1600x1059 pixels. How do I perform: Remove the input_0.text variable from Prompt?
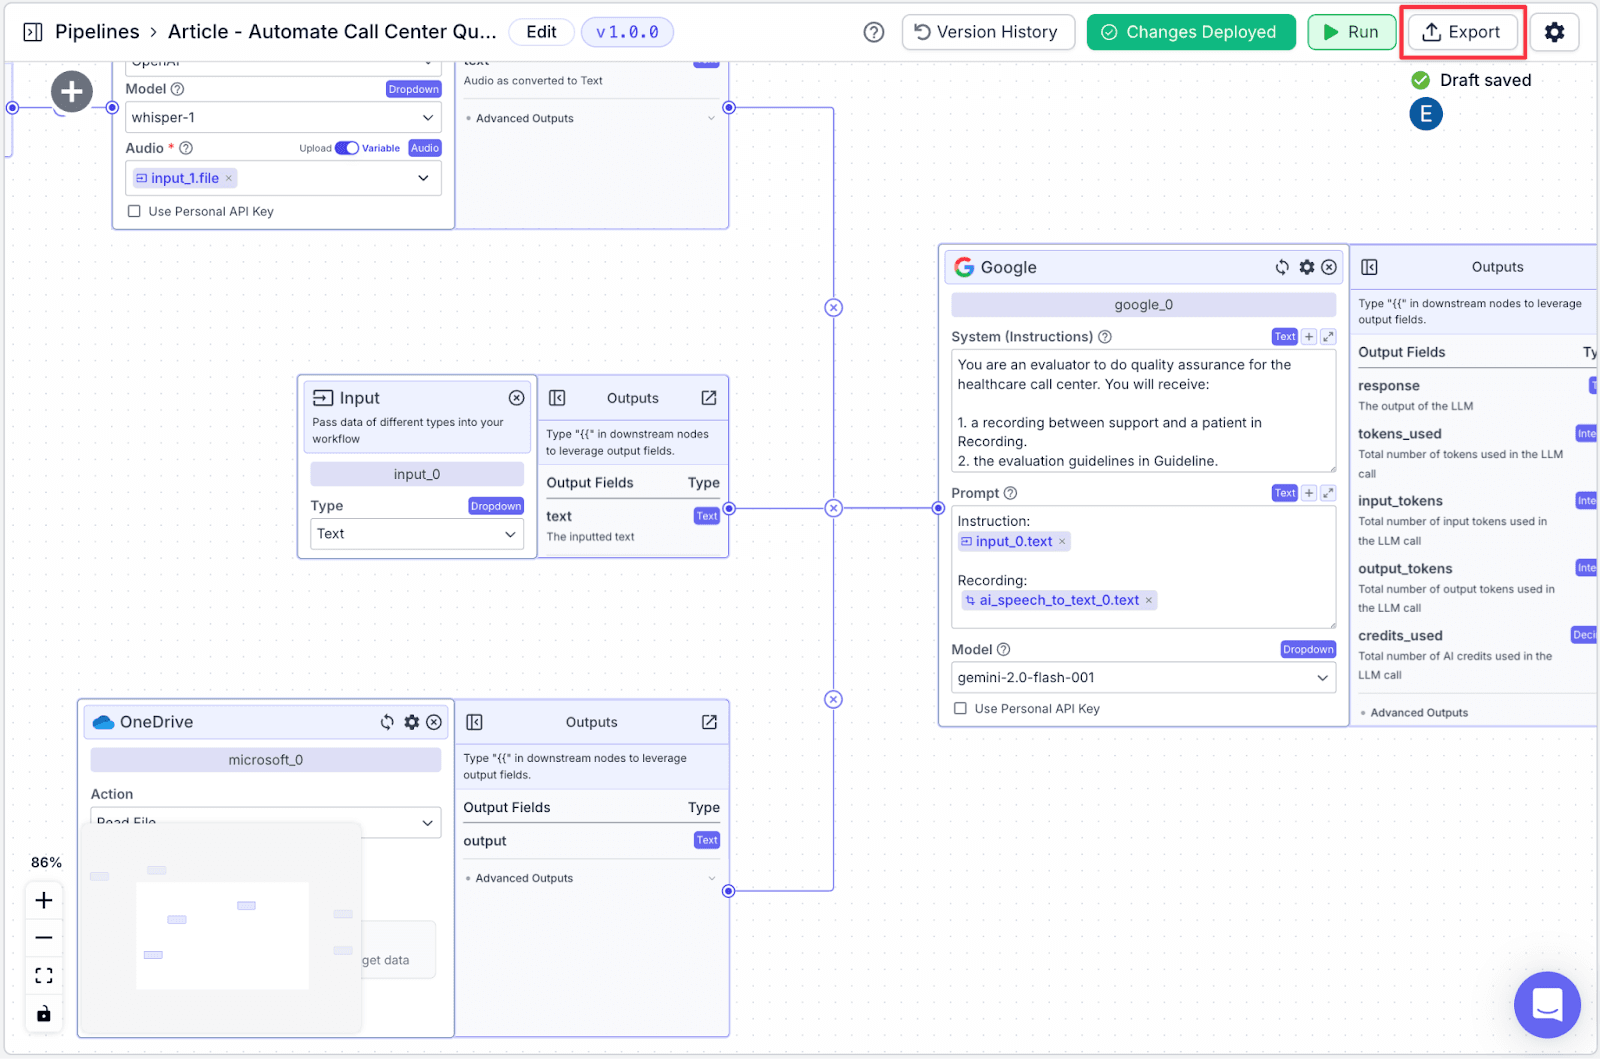coord(1062,541)
